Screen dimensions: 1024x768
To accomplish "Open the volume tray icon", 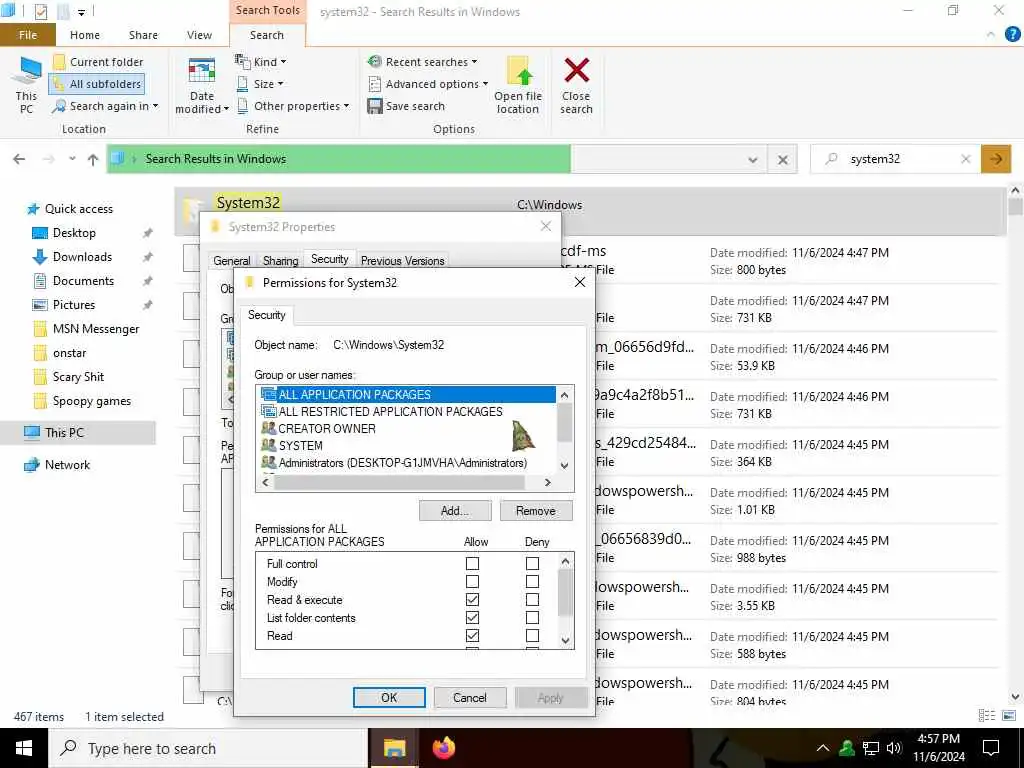I will click(894, 748).
